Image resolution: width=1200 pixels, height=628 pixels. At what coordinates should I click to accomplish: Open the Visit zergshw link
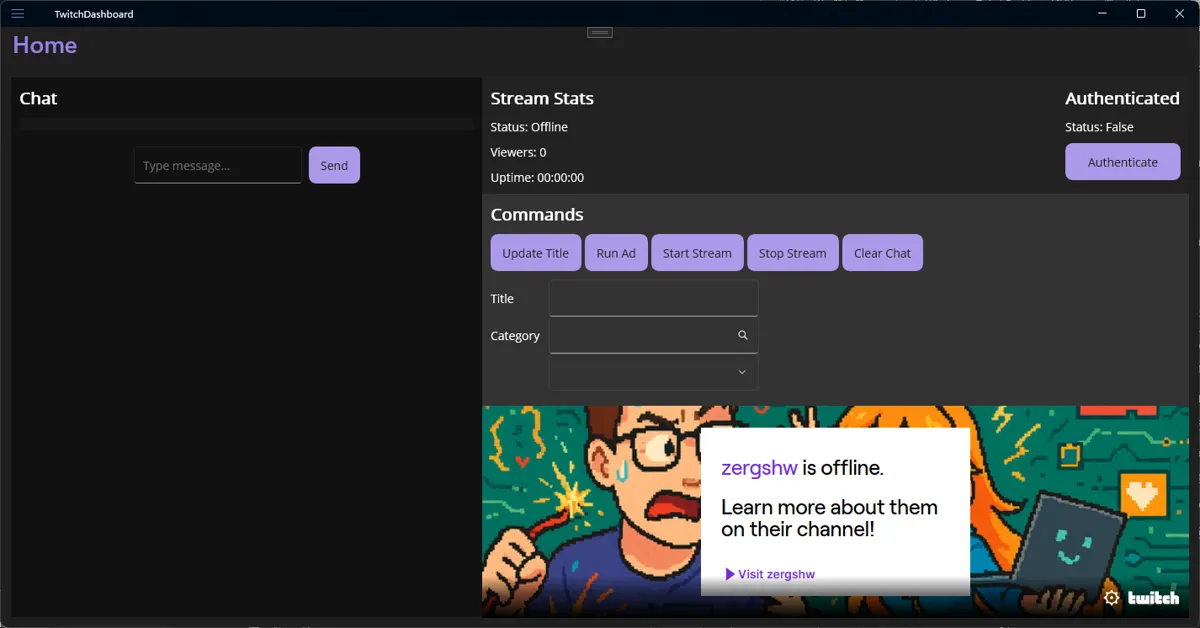pyautogui.click(x=770, y=574)
